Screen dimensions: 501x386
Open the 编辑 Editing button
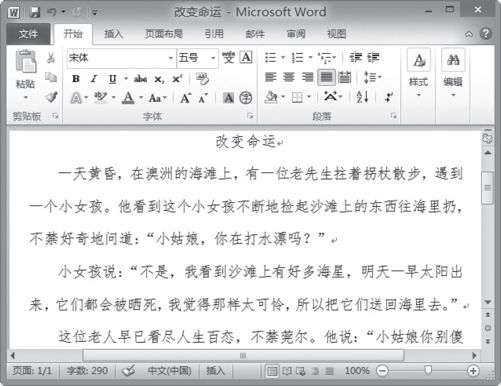pyautogui.click(x=453, y=74)
